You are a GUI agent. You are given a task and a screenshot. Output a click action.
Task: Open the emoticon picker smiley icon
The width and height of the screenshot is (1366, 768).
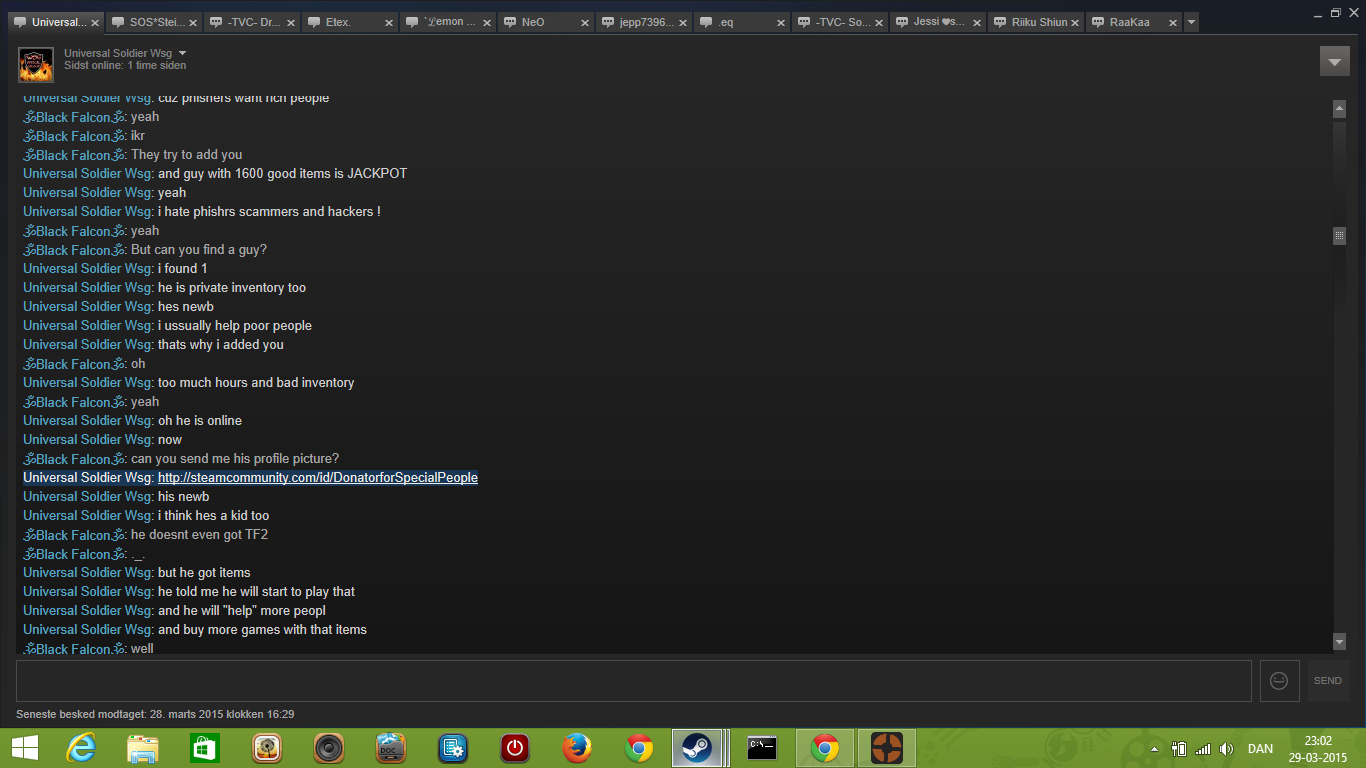tap(1279, 681)
